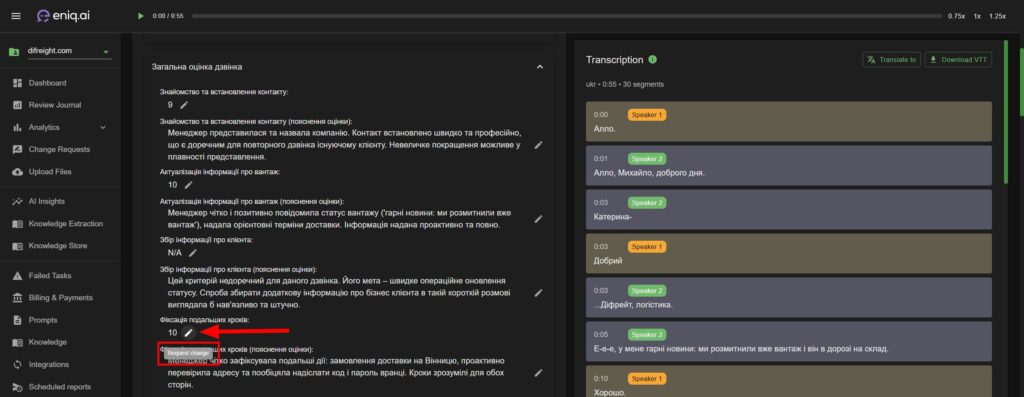Screen dimensions: 1024x397
Task: Click the AI Insights sparkline icon
Action: 18,202
